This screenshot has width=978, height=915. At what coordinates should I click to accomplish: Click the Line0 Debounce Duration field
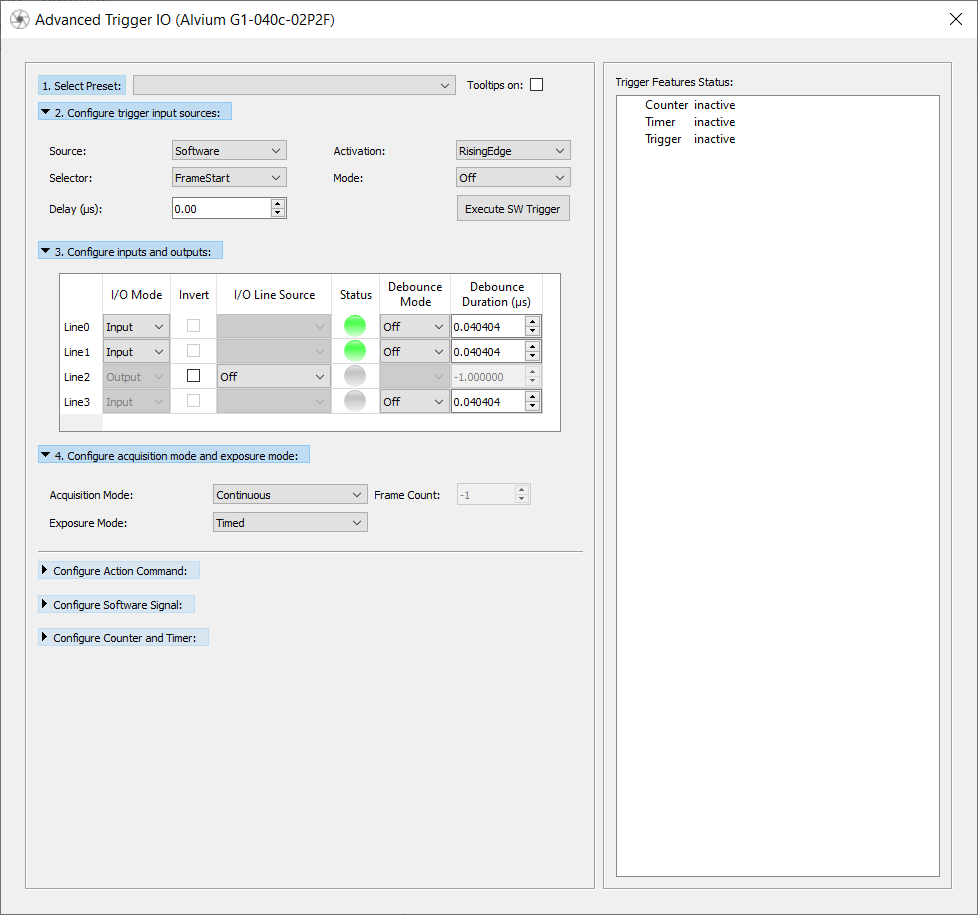(487, 326)
